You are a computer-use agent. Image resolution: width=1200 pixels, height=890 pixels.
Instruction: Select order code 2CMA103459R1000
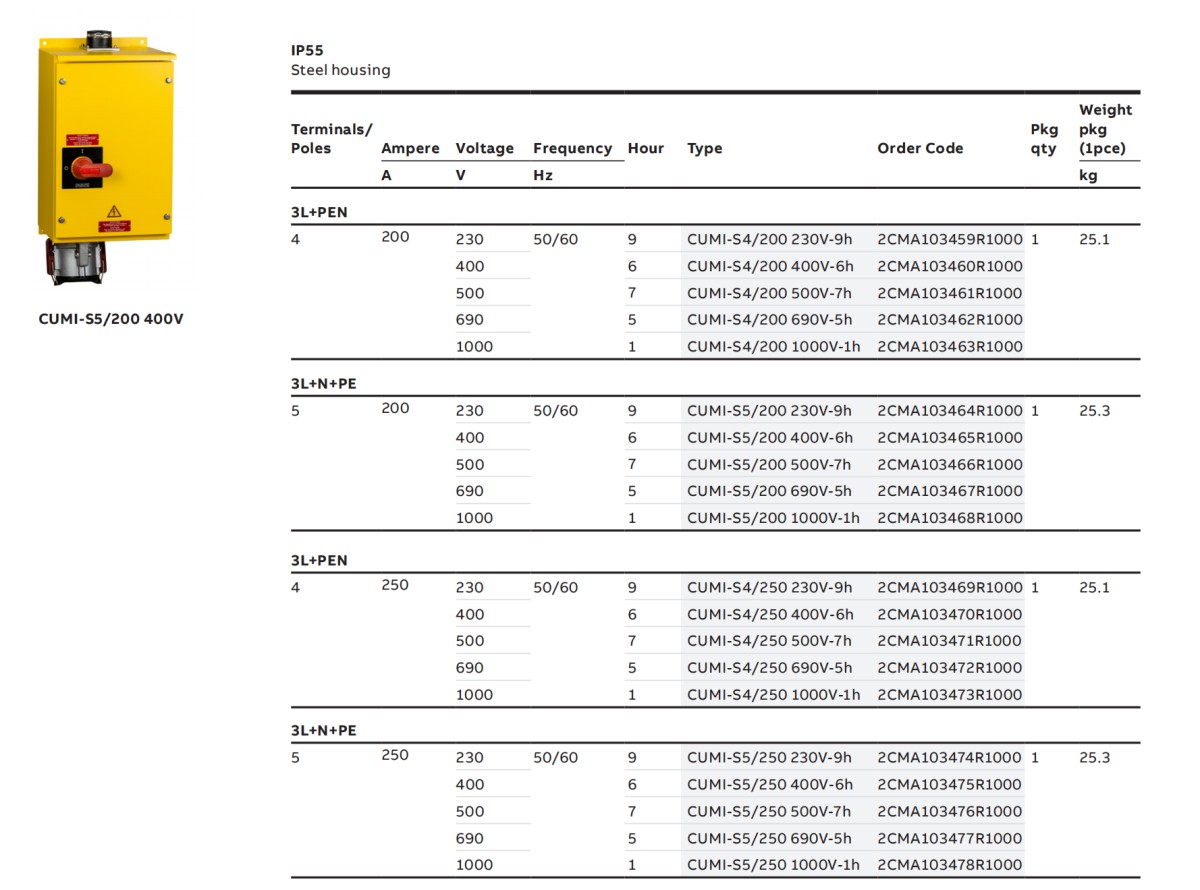pyautogui.click(x=950, y=240)
